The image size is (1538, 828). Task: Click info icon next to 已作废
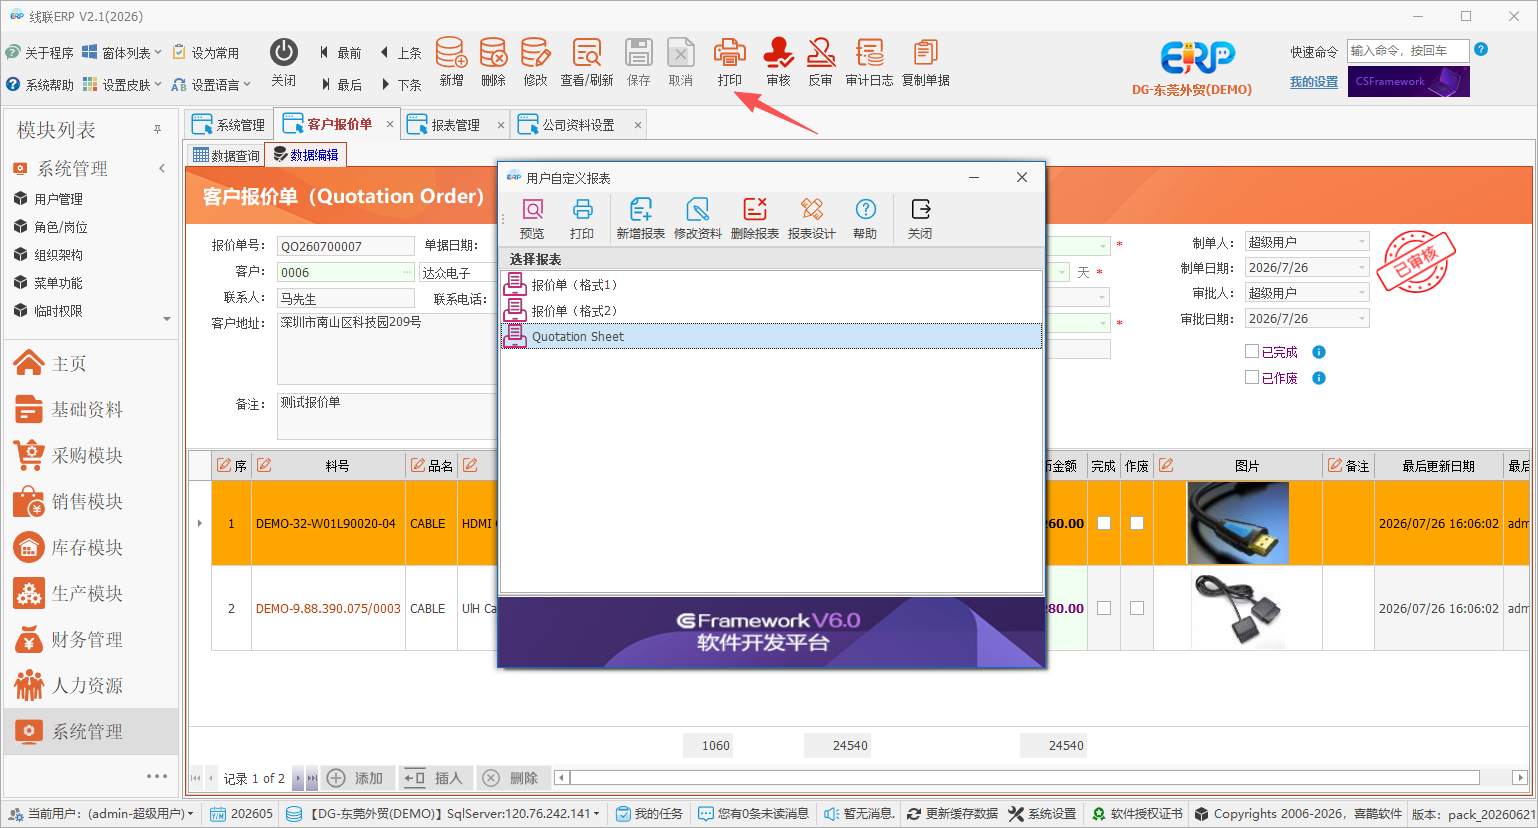pos(1319,378)
